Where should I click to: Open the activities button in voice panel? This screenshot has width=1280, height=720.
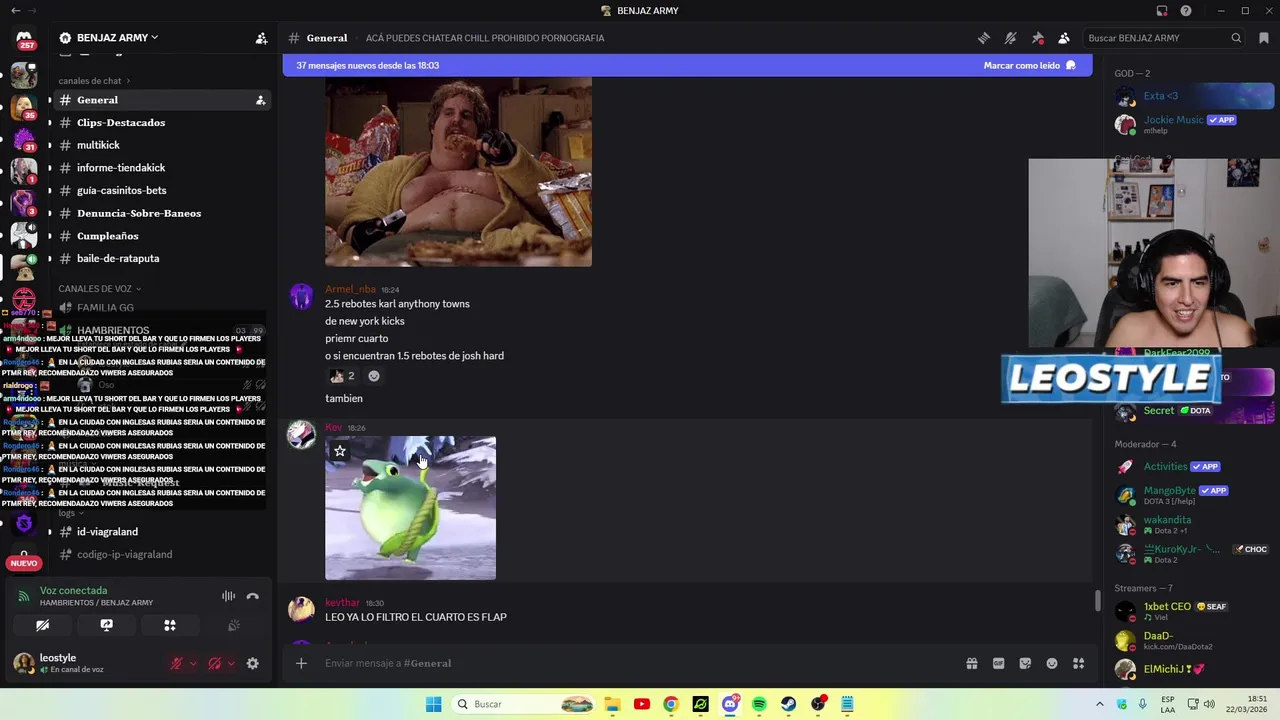tap(170, 625)
